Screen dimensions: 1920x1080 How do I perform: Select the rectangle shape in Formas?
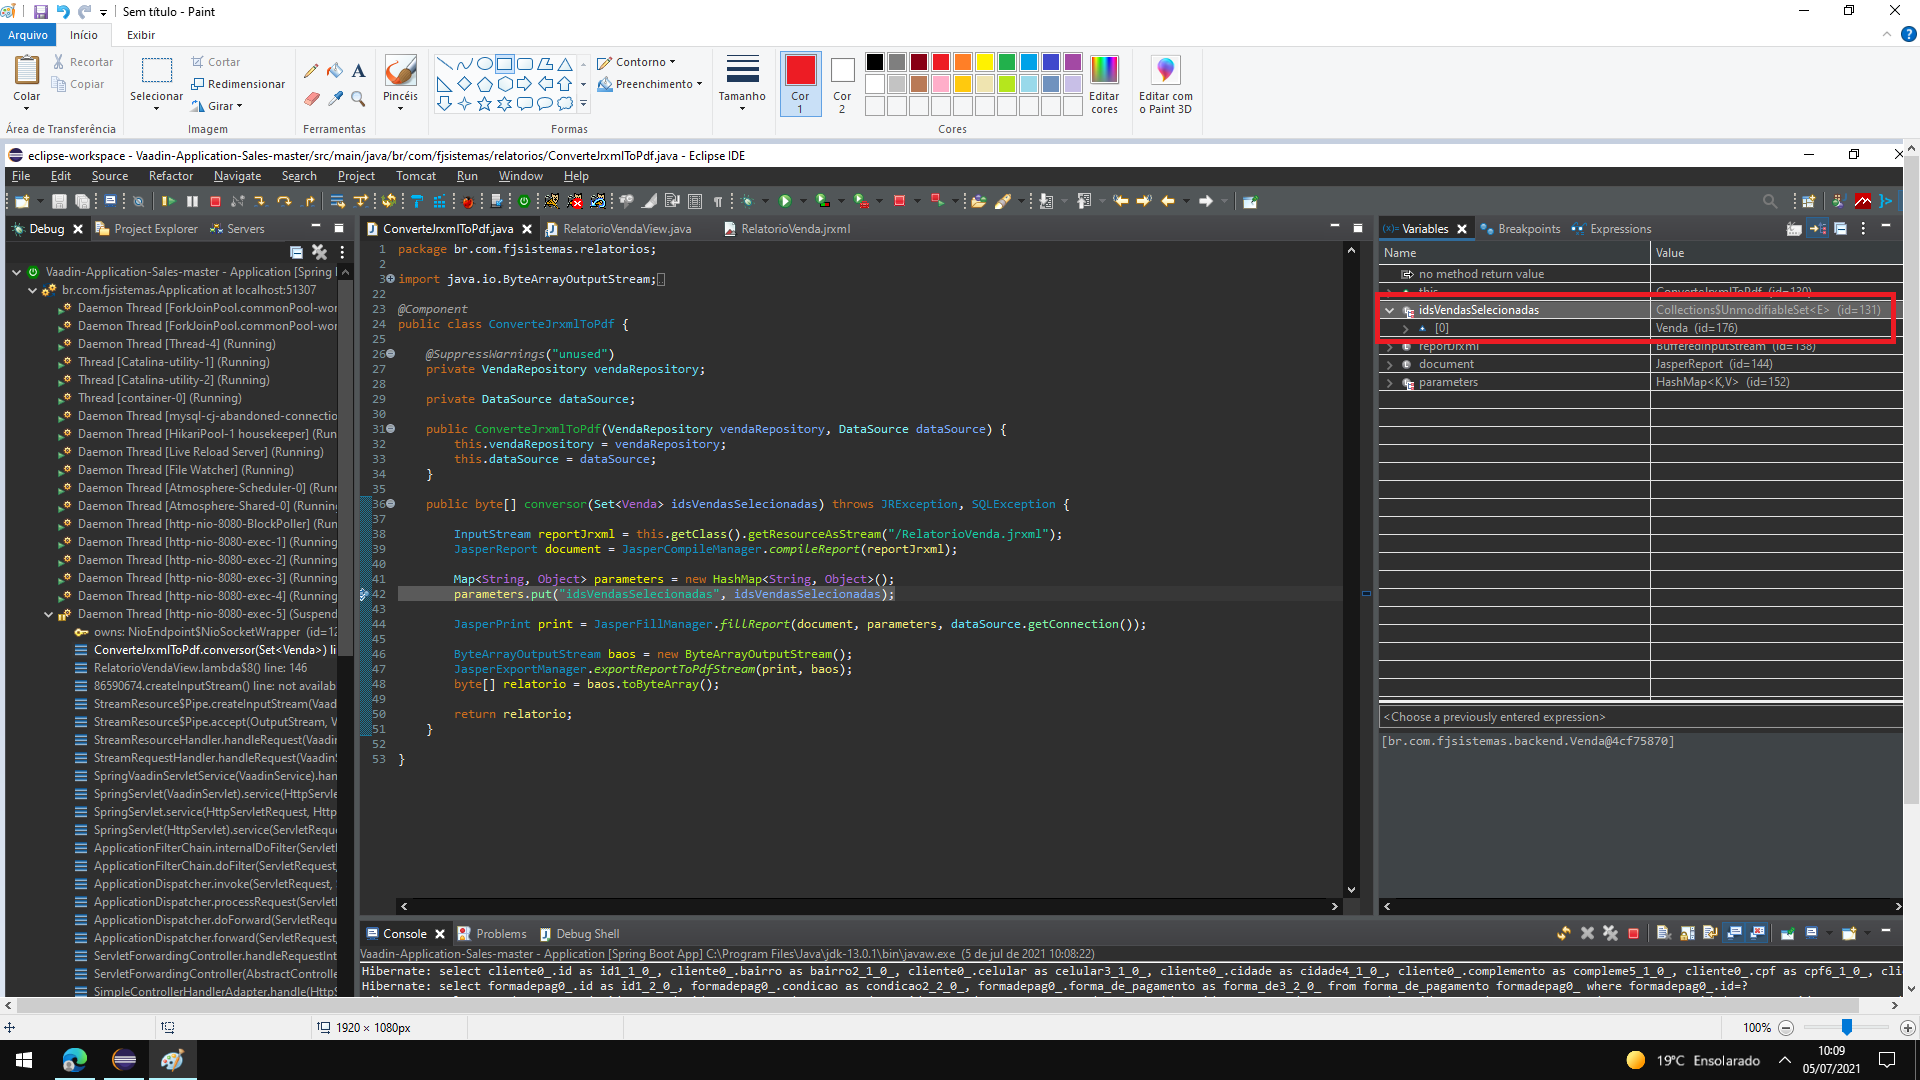504,63
